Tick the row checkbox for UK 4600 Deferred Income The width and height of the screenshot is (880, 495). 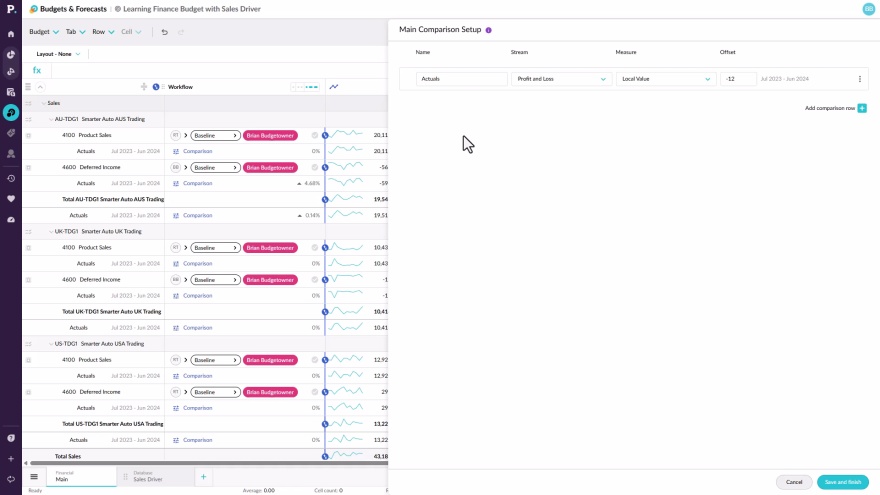tap(28, 279)
